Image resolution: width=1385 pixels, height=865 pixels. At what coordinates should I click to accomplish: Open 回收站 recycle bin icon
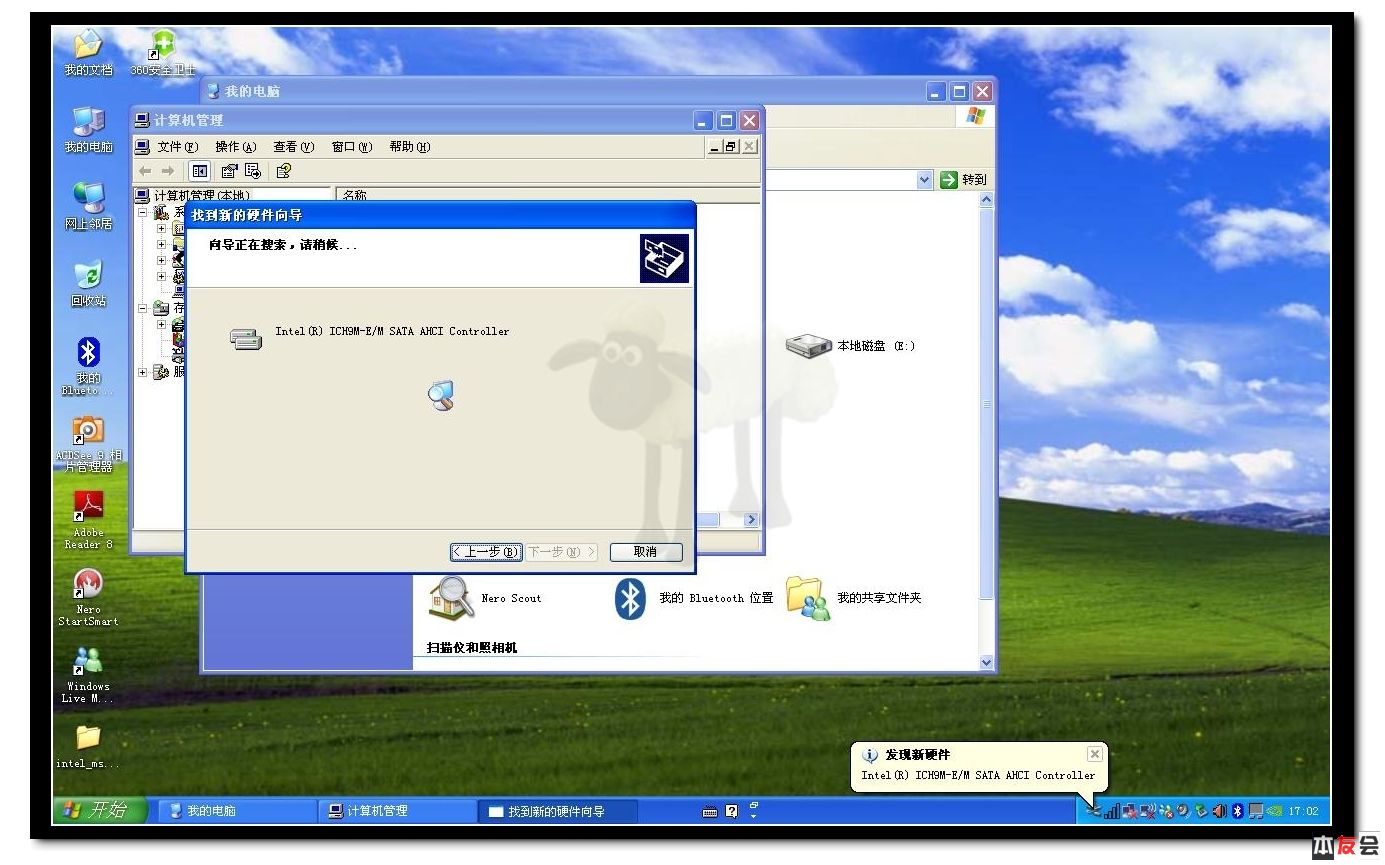click(88, 284)
